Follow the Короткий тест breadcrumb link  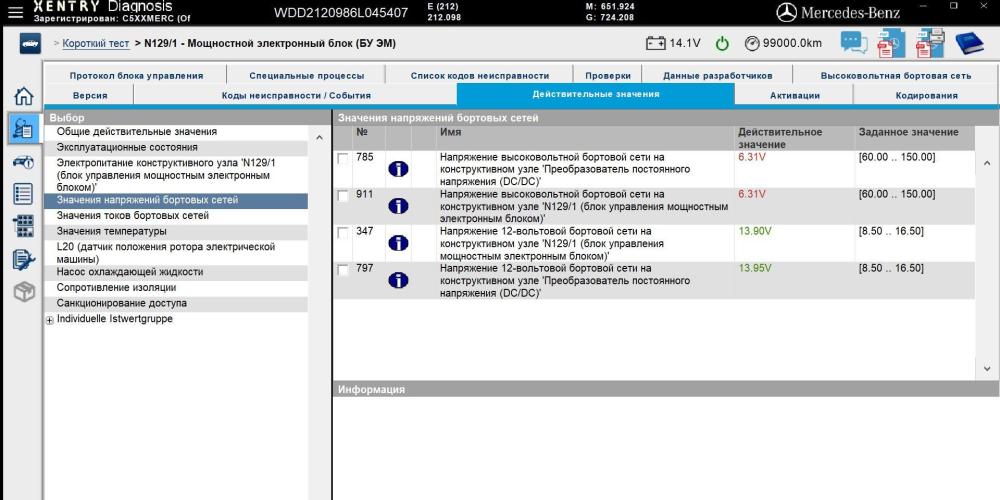(x=96, y=43)
